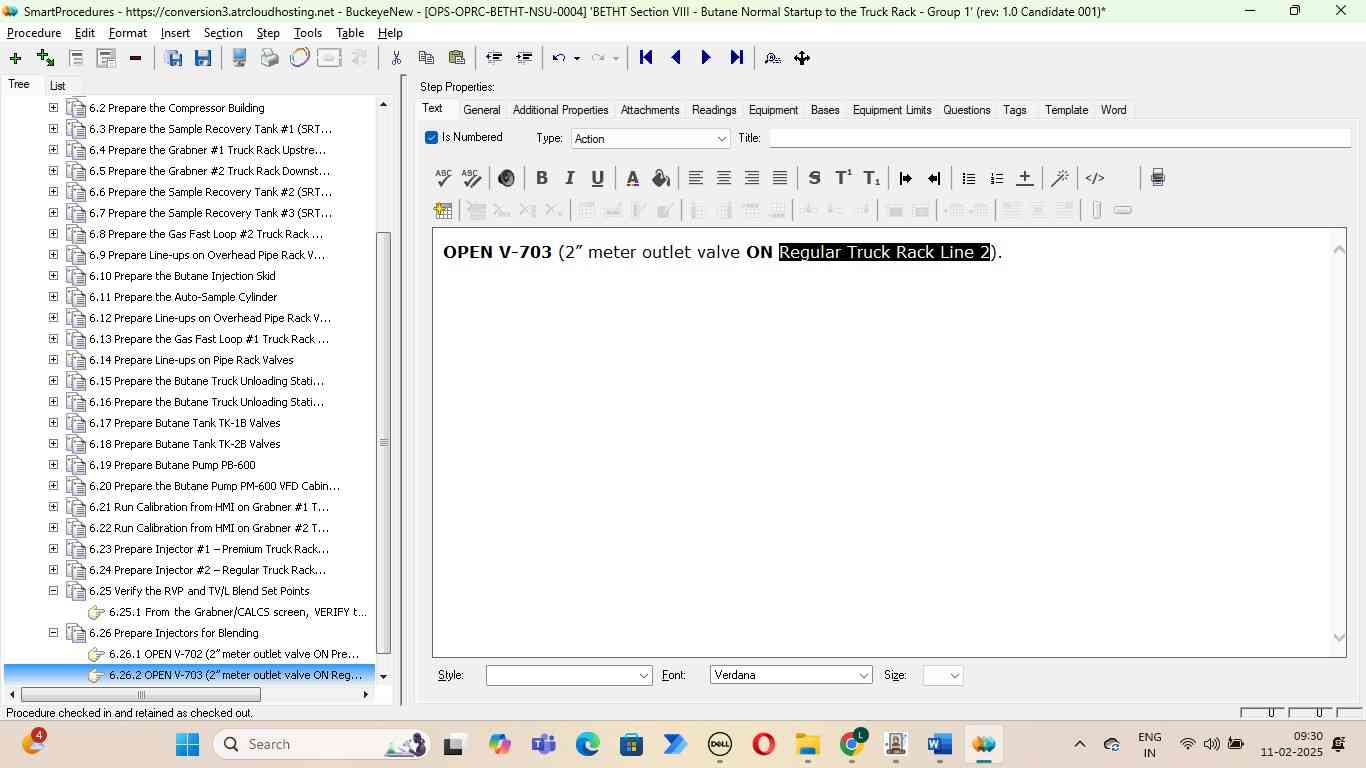Justify text alignment icon
This screenshot has width=1366, height=768.
pyautogui.click(x=780, y=178)
